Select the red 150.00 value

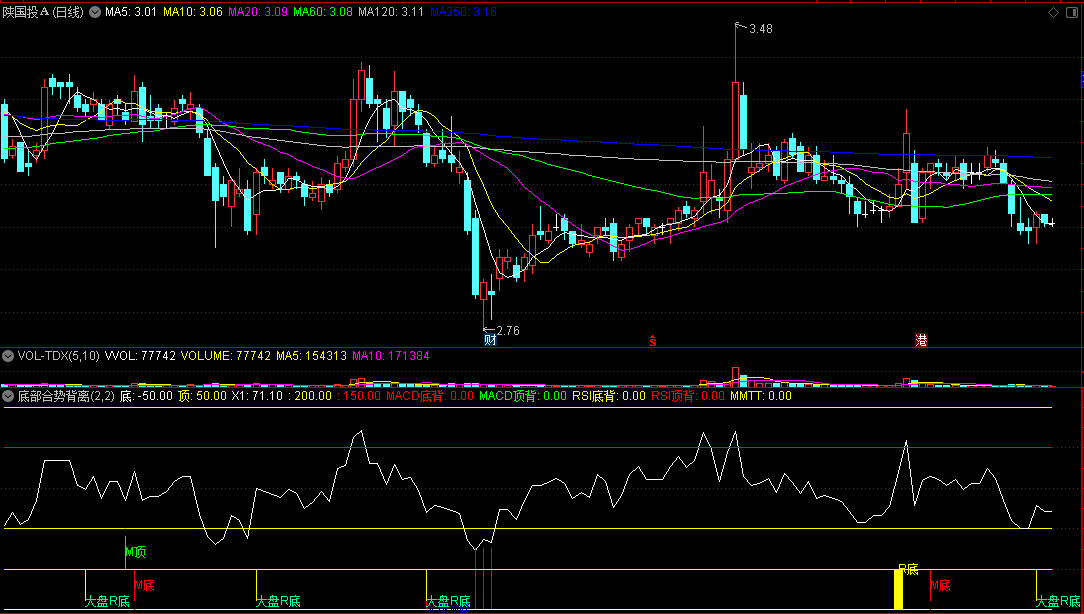coord(359,396)
